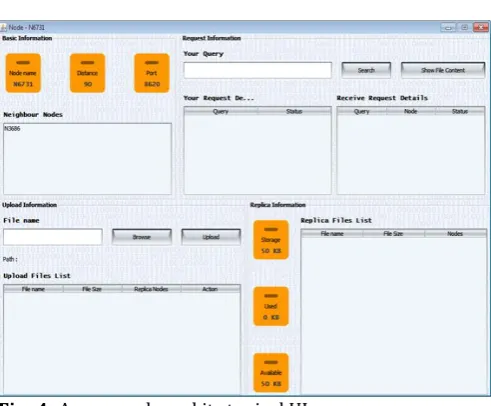Minimize the Node - N6731 window
This screenshot has width=491, height=406.
pos(448,27)
